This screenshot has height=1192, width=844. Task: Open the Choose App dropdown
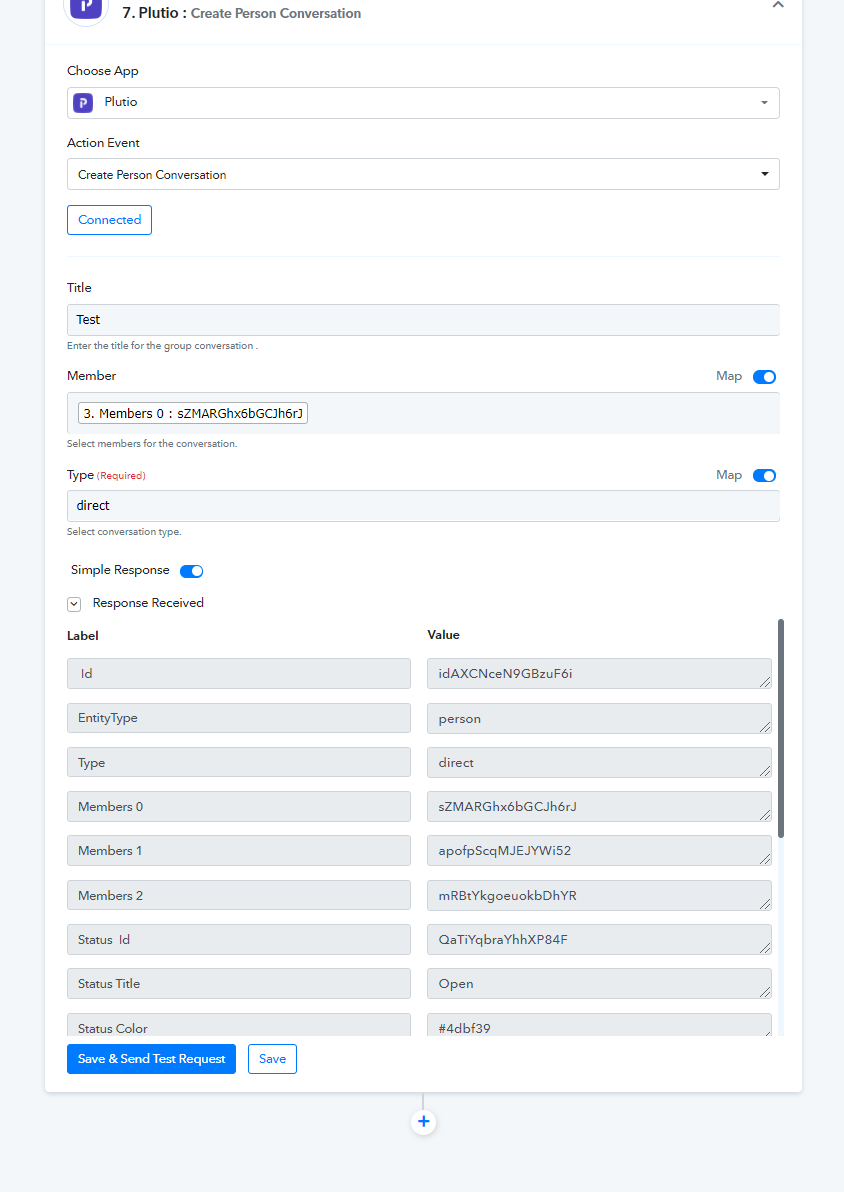423,103
